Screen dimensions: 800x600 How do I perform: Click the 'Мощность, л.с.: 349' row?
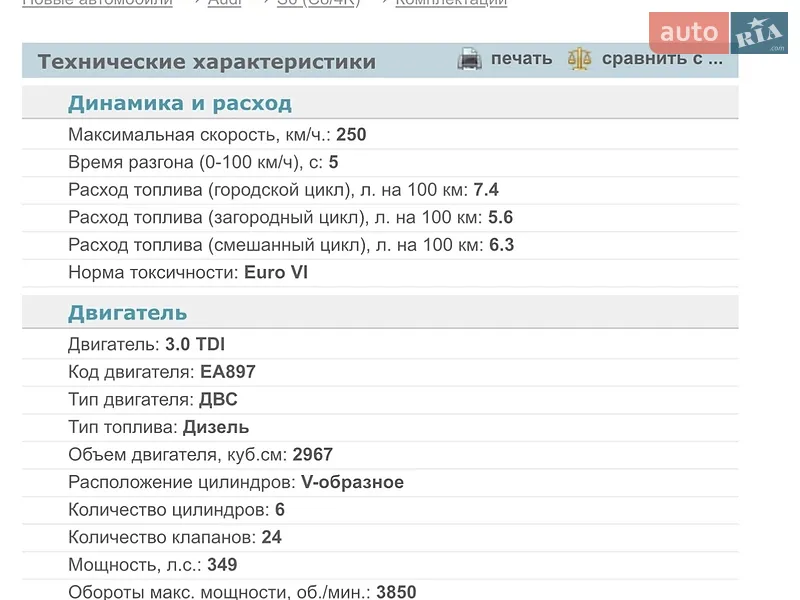click(380, 565)
